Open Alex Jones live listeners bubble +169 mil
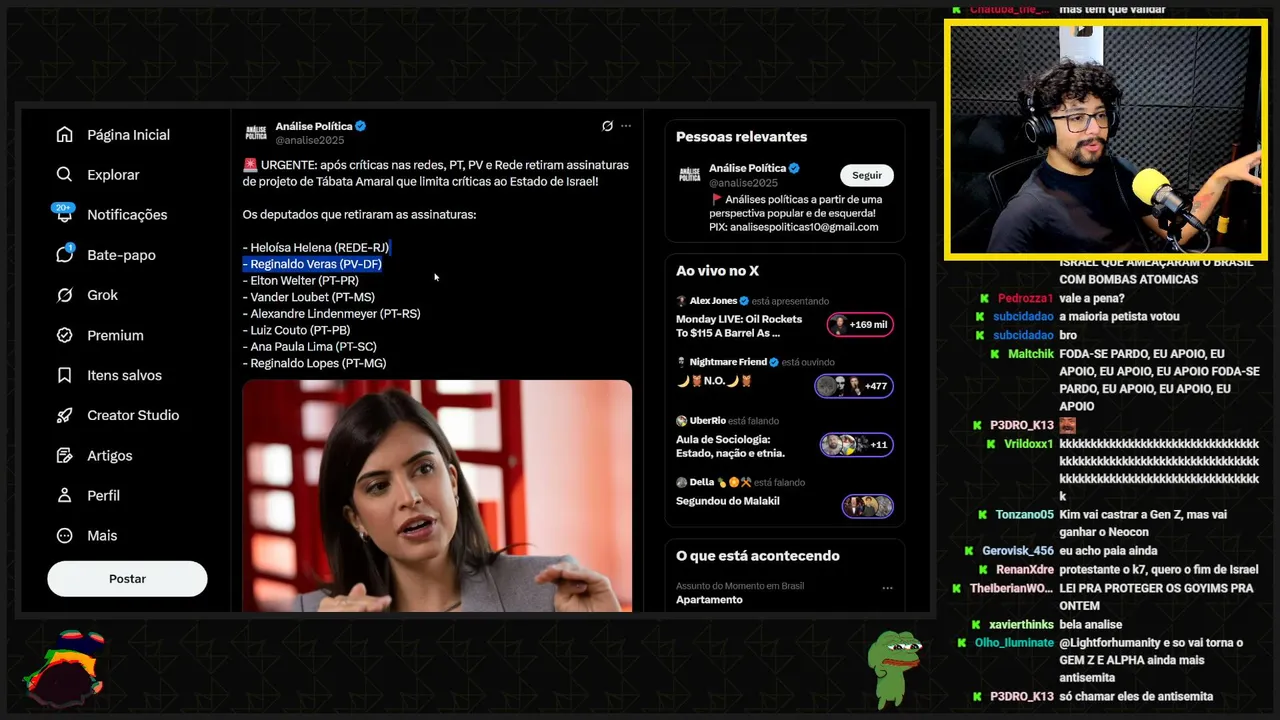The width and height of the screenshot is (1280, 720). (860, 325)
